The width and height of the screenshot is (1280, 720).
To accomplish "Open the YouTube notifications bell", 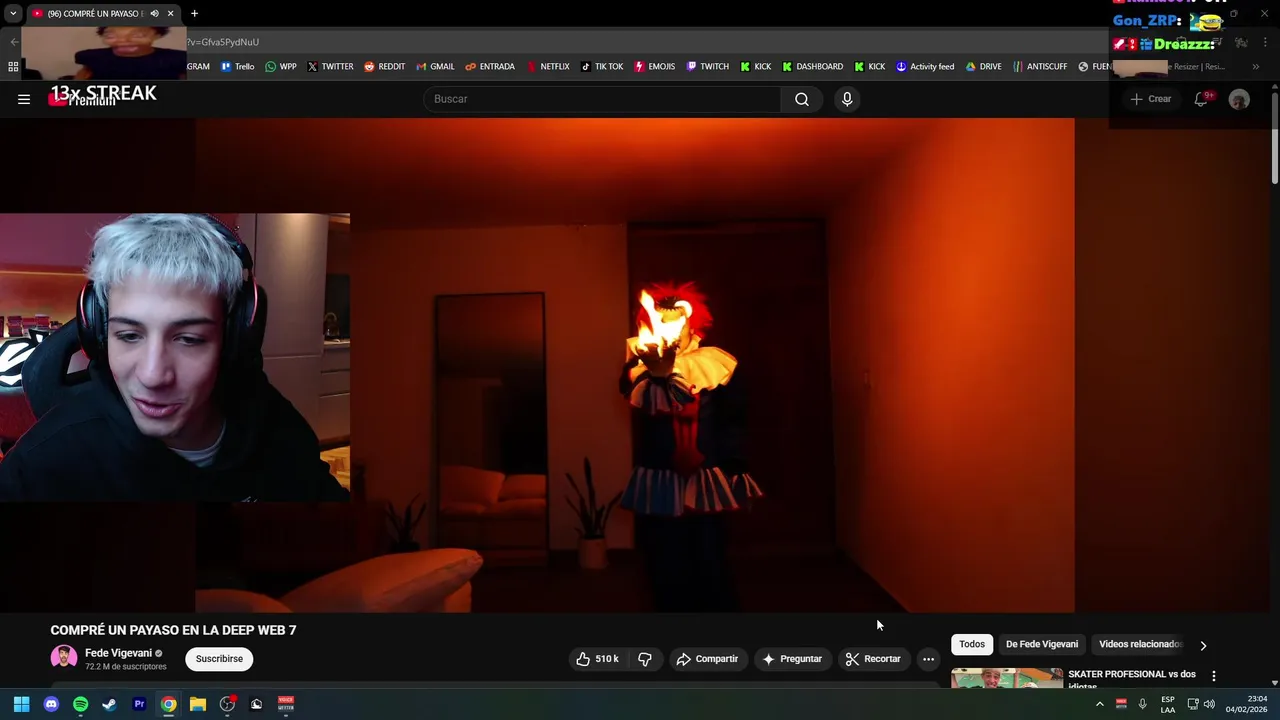I will pyautogui.click(x=1202, y=98).
